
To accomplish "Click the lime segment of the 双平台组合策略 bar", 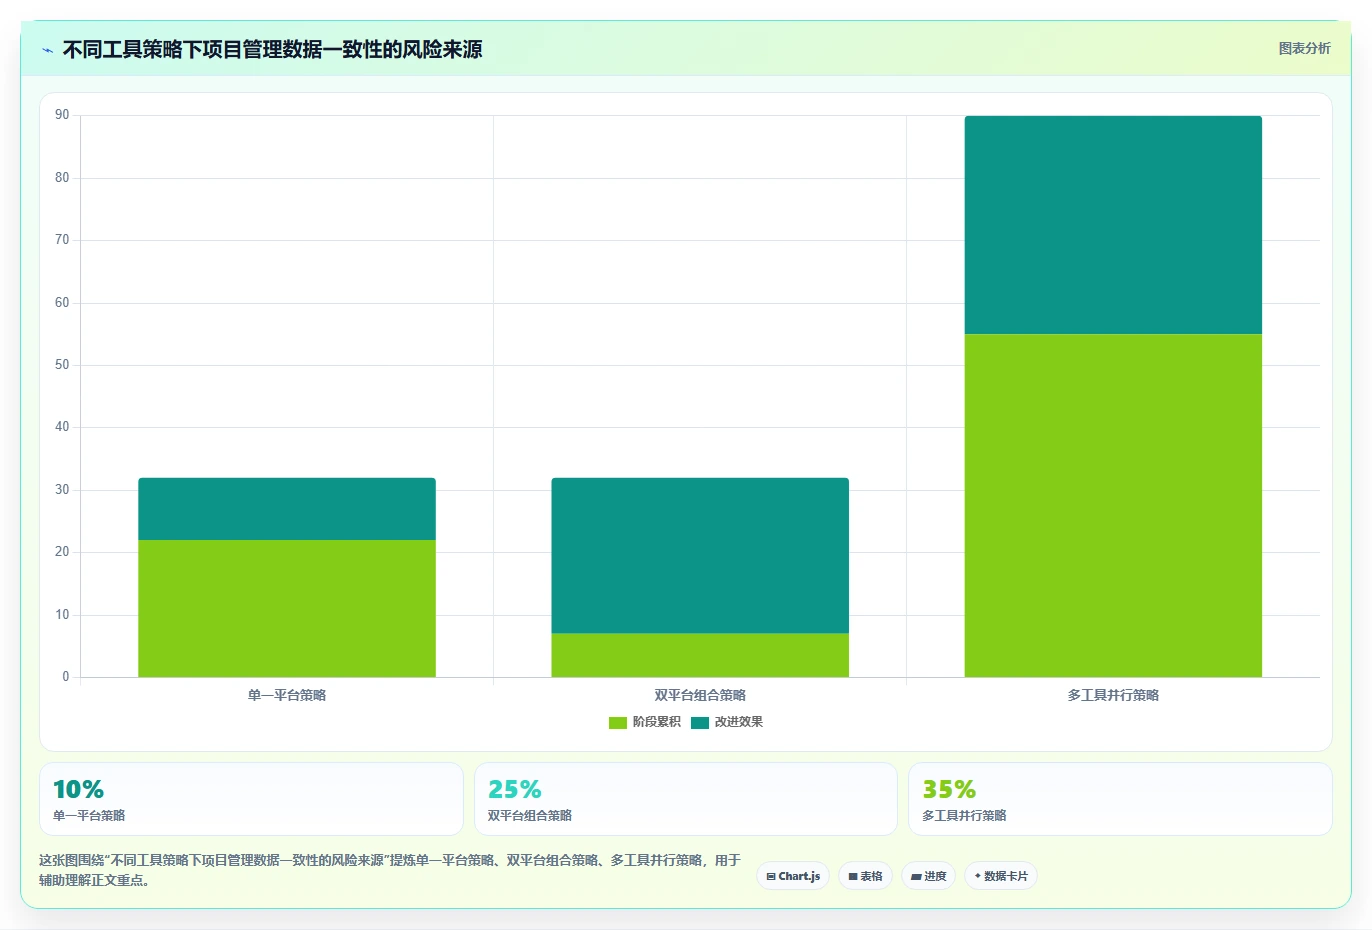I will point(700,655).
